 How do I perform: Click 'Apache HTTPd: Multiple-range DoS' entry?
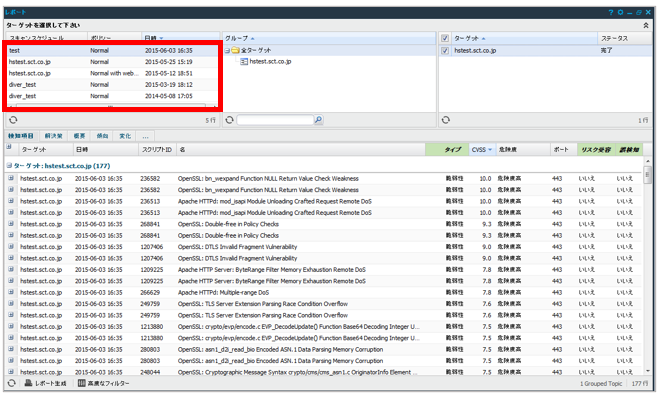coord(223,292)
